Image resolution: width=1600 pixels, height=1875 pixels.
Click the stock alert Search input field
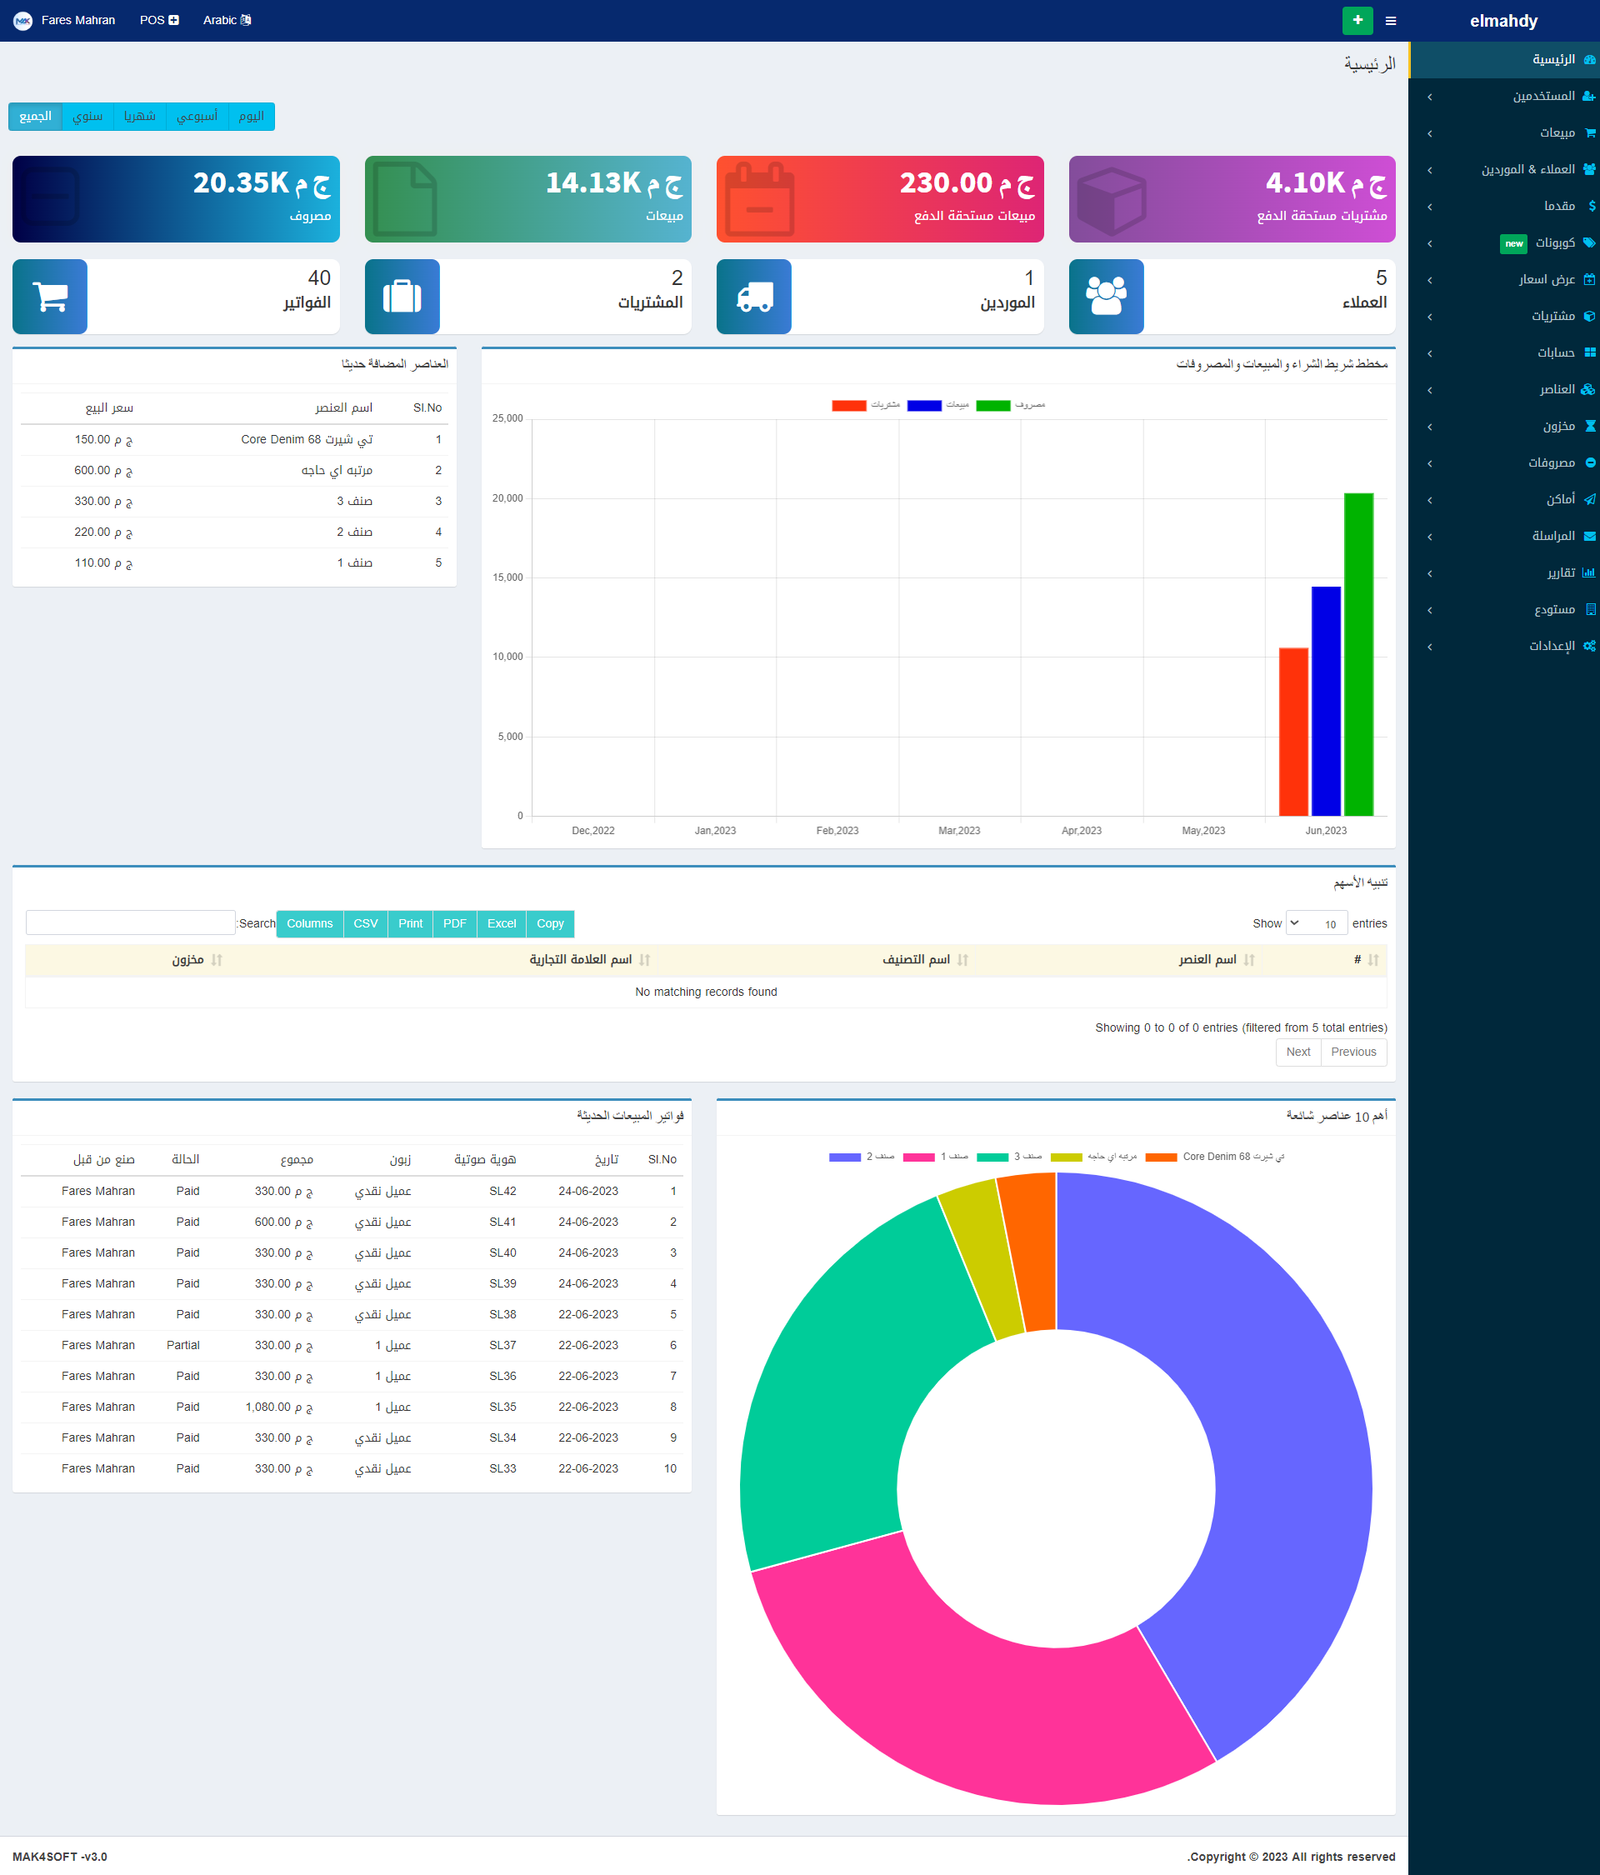pyautogui.click(x=130, y=923)
